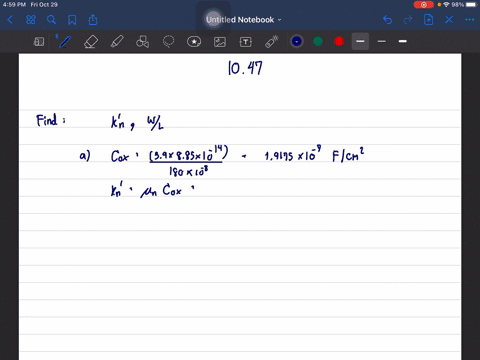Bookmark this page
The image size is (480, 360).
click(x=72, y=20)
